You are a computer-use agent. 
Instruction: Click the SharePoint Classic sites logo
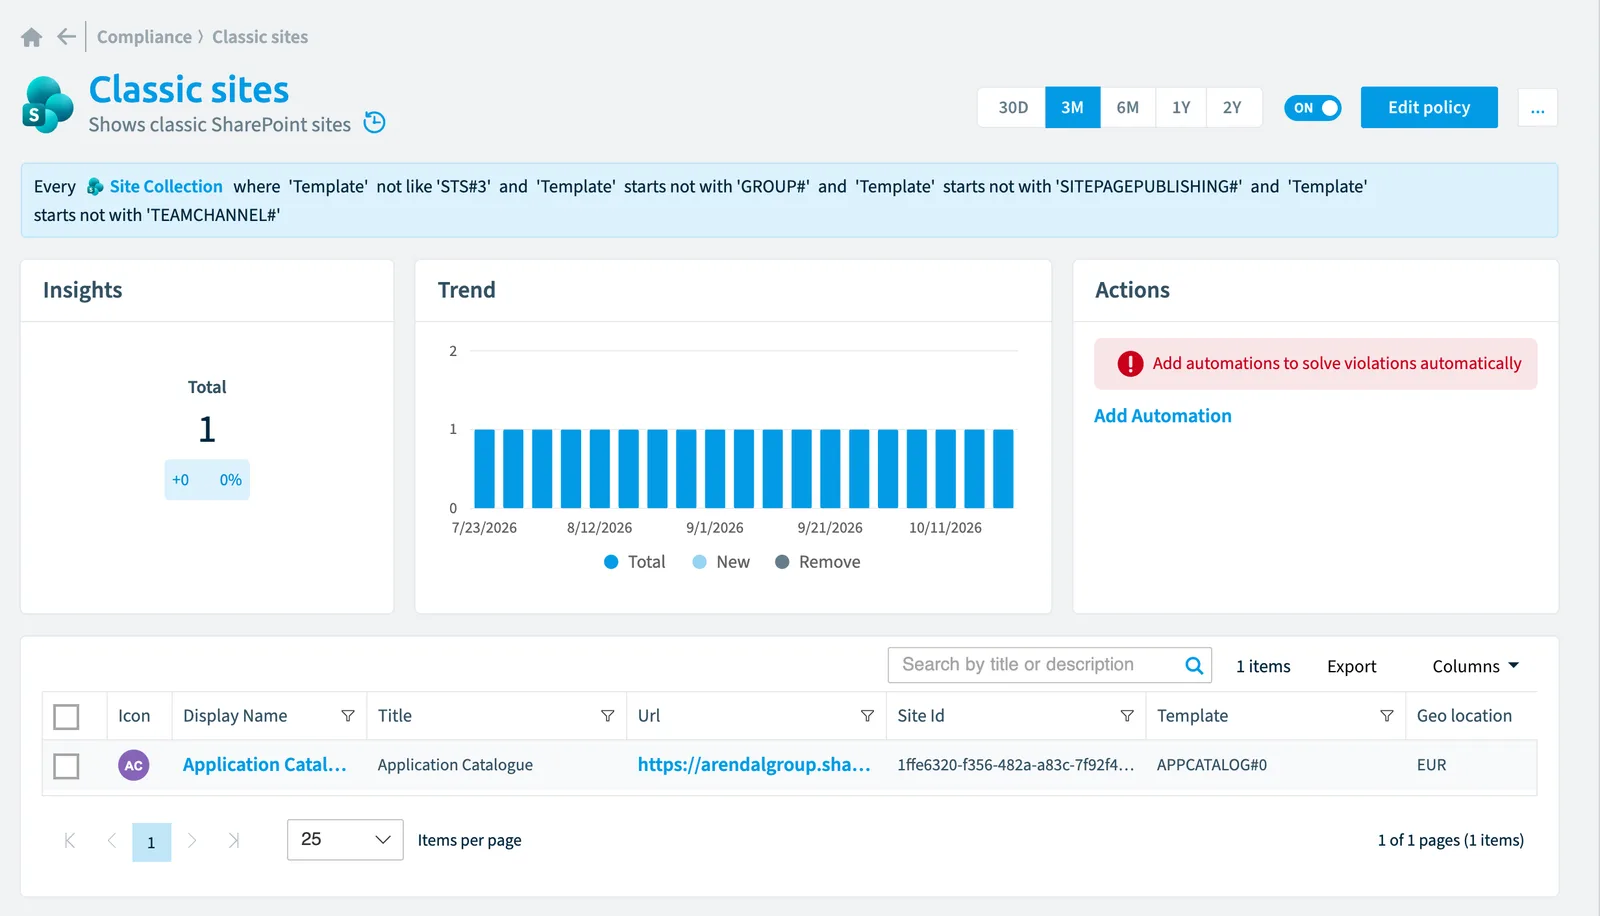[x=48, y=105]
